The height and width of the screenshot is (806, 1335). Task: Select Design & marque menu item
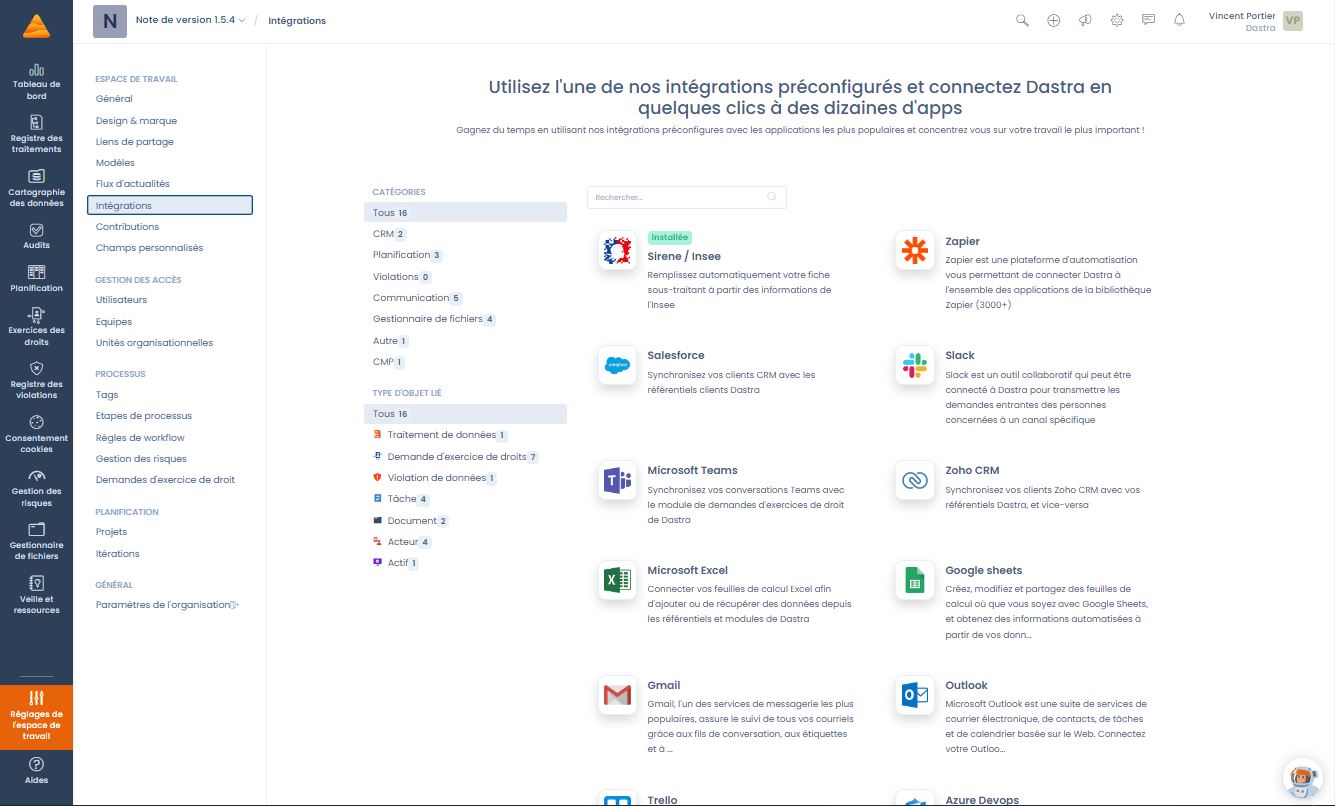coord(136,121)
